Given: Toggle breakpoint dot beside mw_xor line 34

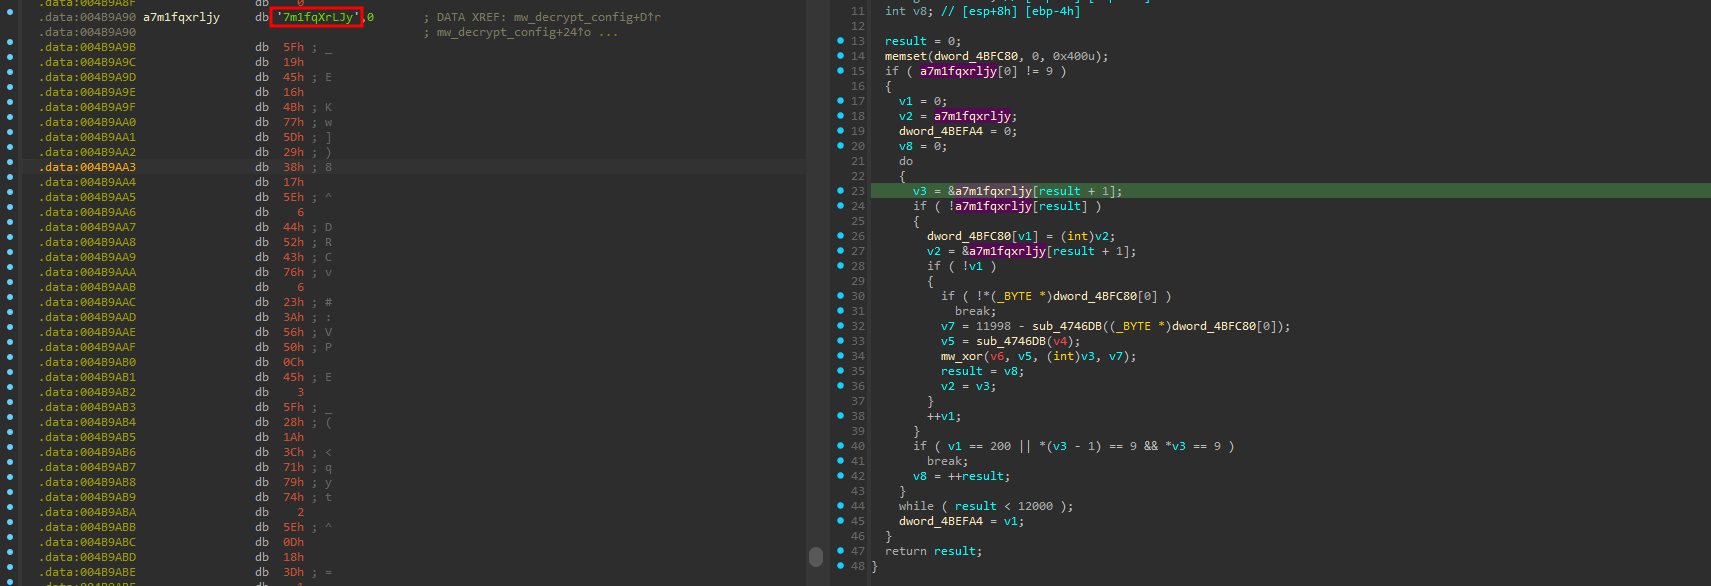Looking at the screenshot, I should (x=840, y=356).
